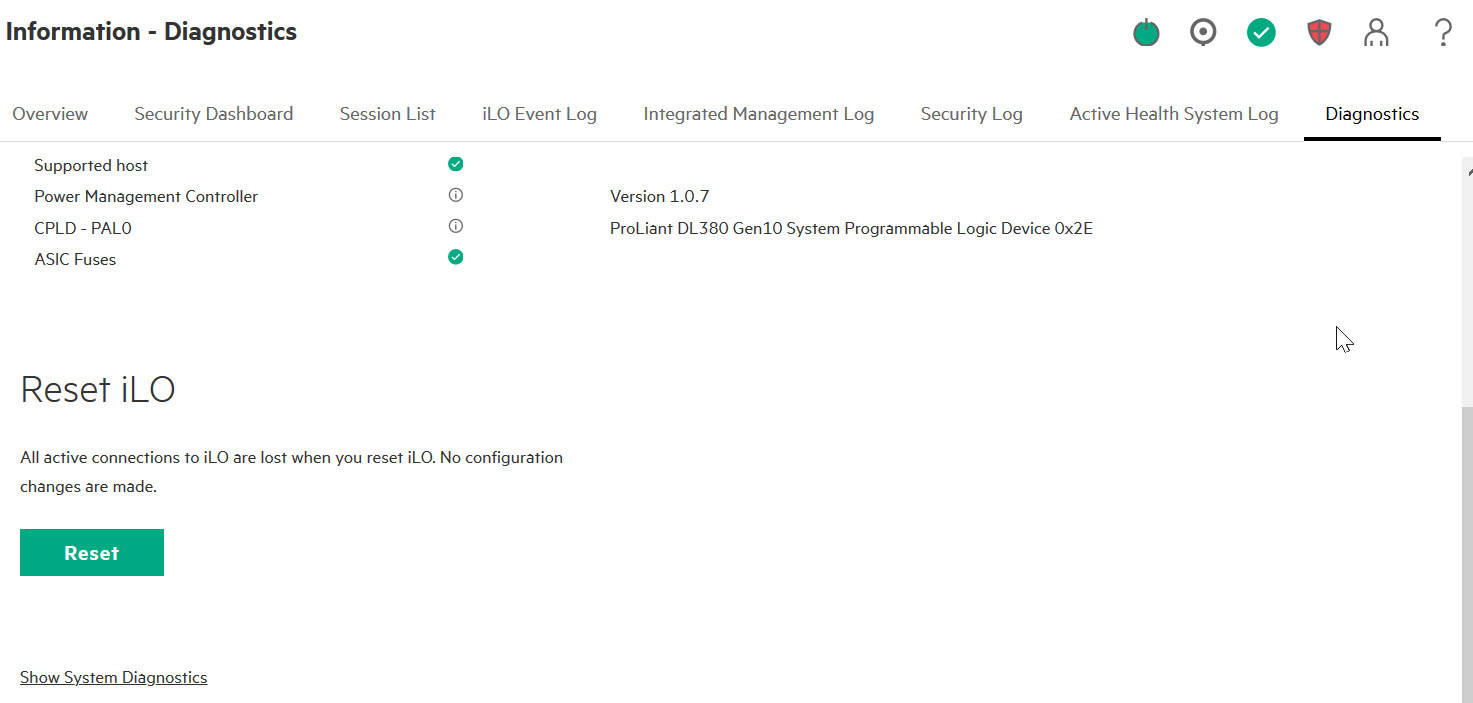Viewport: 1473px width, 703px height.
Task: Open the help question mark icon
Action: 1442,33
